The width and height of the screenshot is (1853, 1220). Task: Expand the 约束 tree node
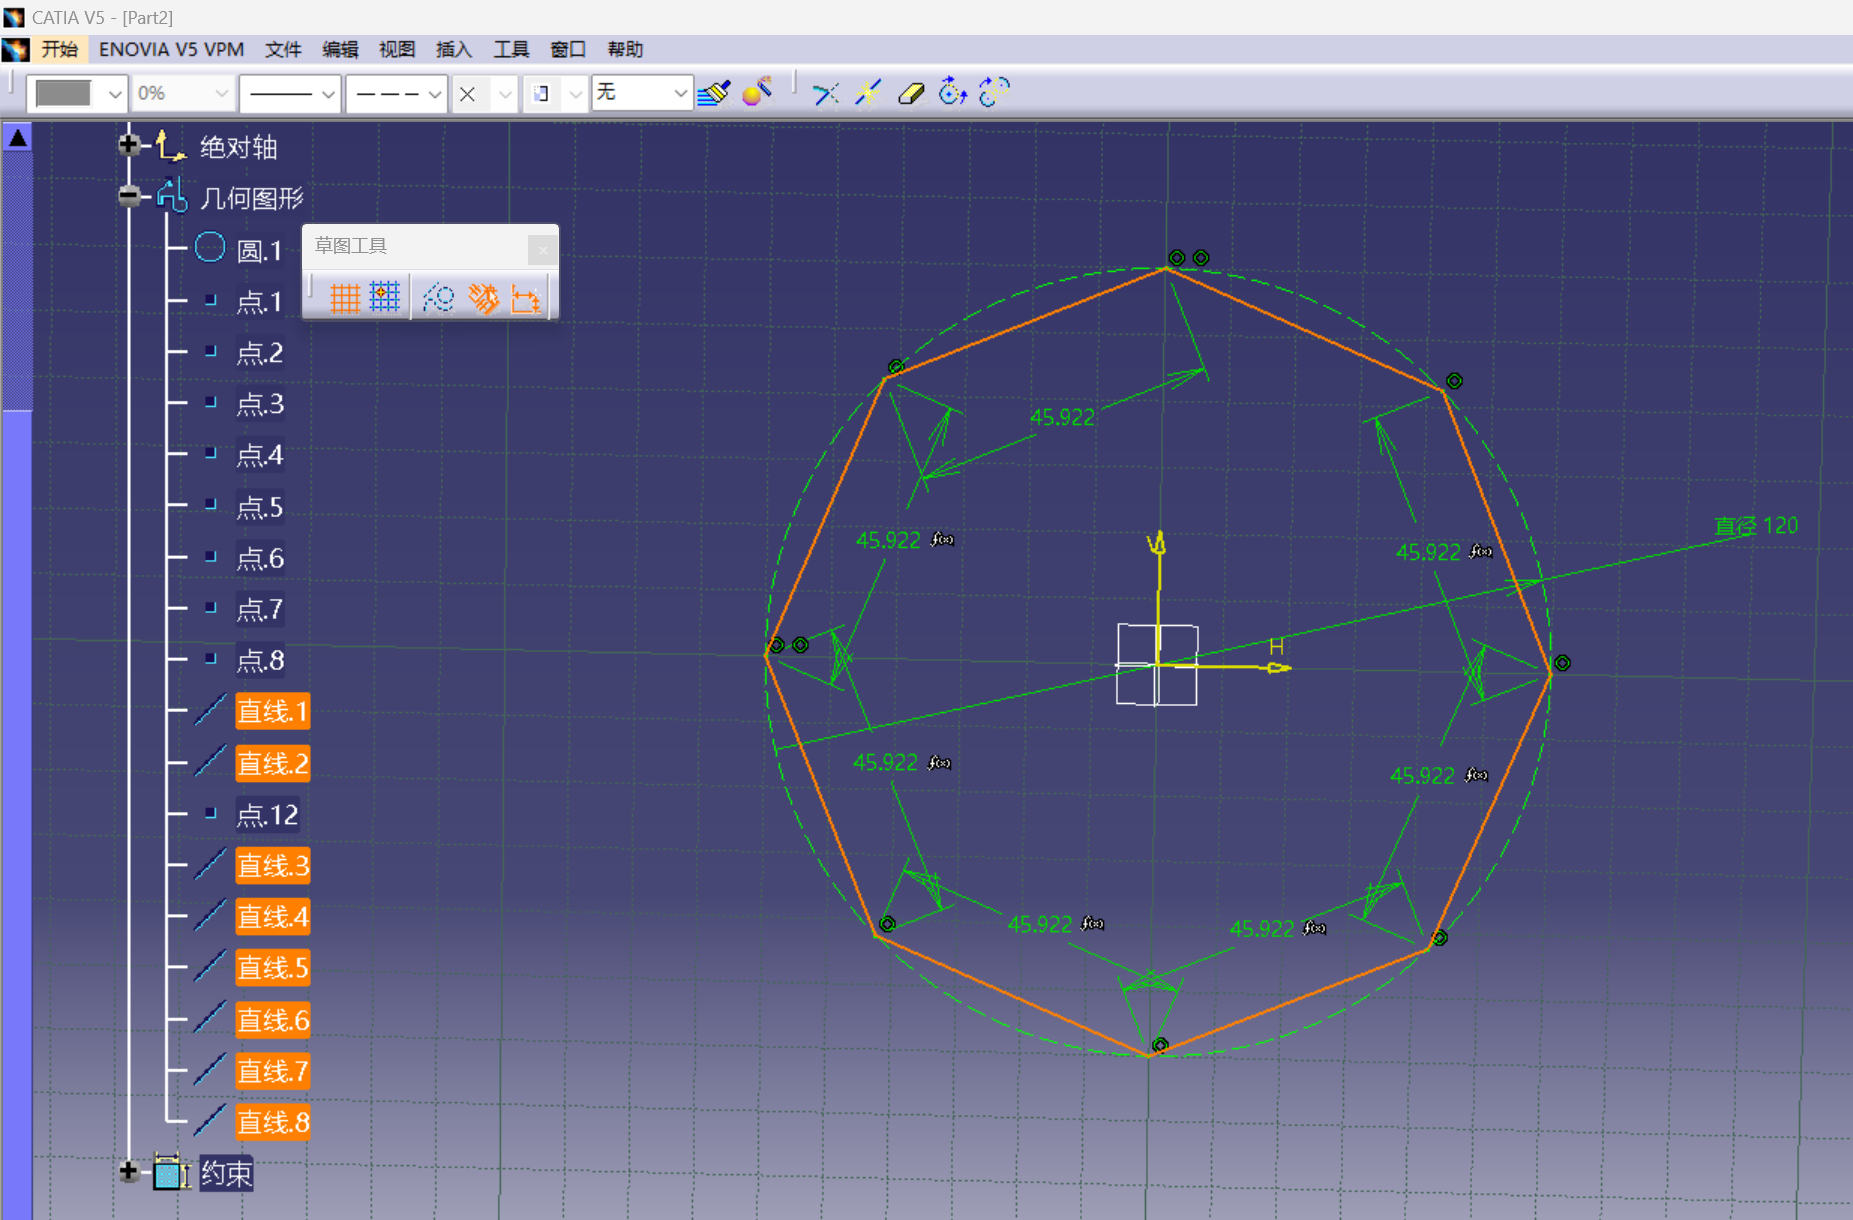[x=128, y=1171]
